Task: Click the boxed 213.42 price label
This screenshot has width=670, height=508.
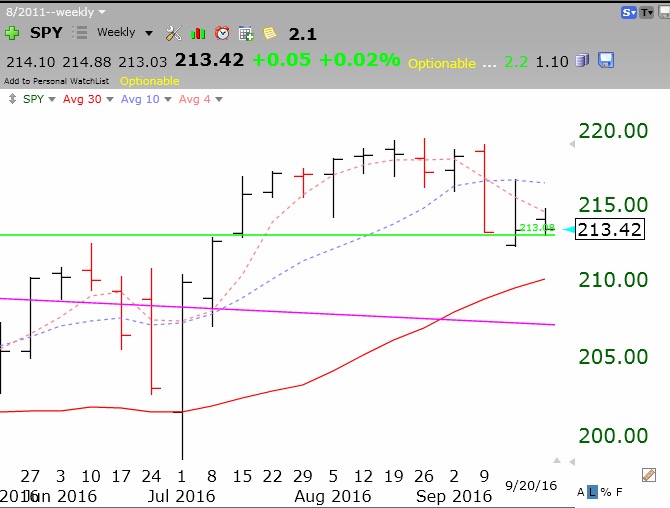Action: point(610,229)
